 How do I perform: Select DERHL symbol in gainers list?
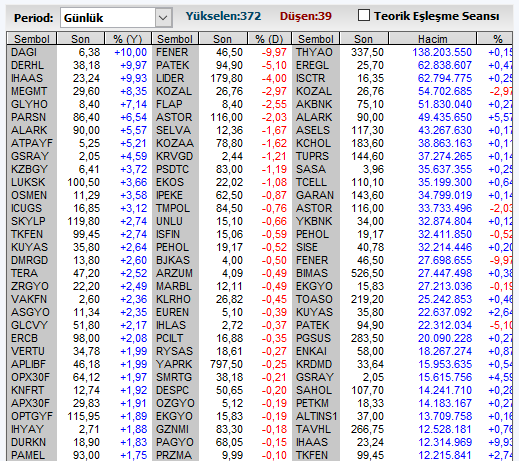(27, 65)
